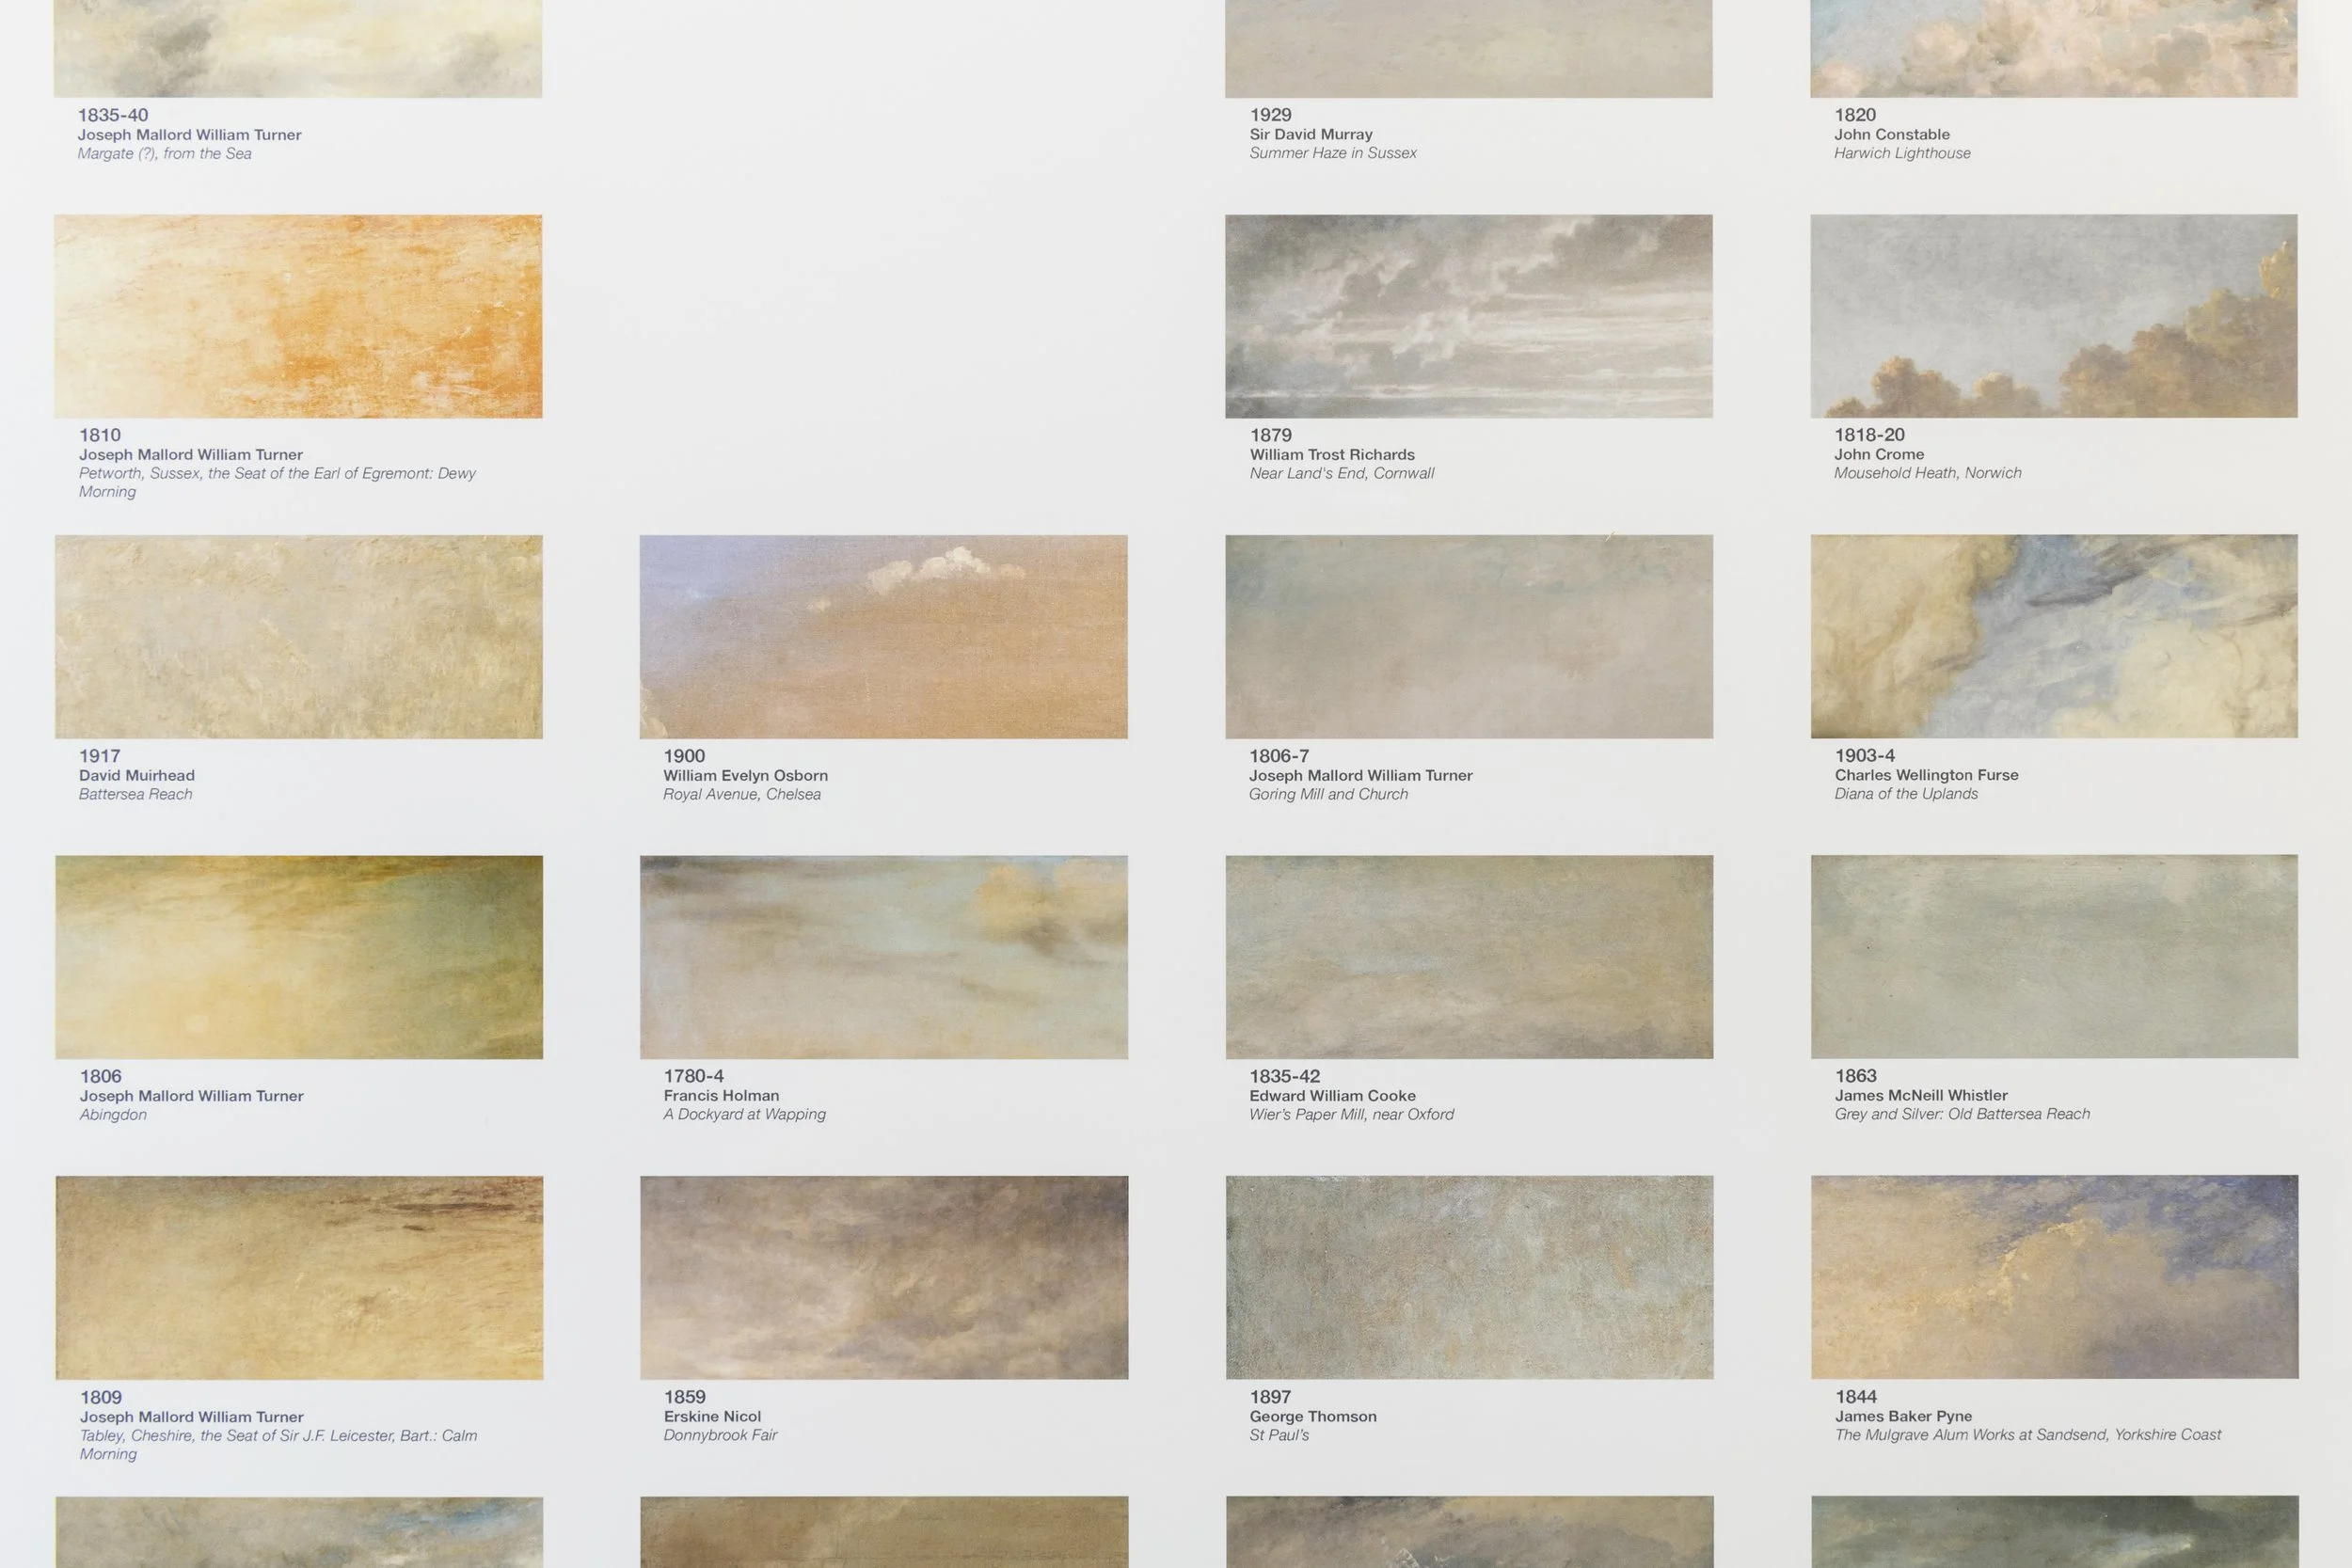Viewport: 2352px width, 1568px height.
Task: Click the orange Petworth, Sussex sky swatch
Action: (x=298, y=316)
